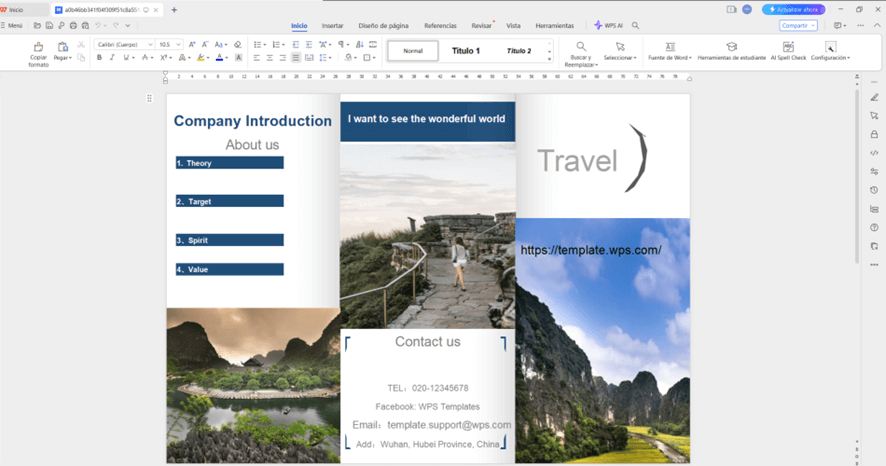Open the Diseño de página tab
The image size is (886, 466).
(384, 25)
